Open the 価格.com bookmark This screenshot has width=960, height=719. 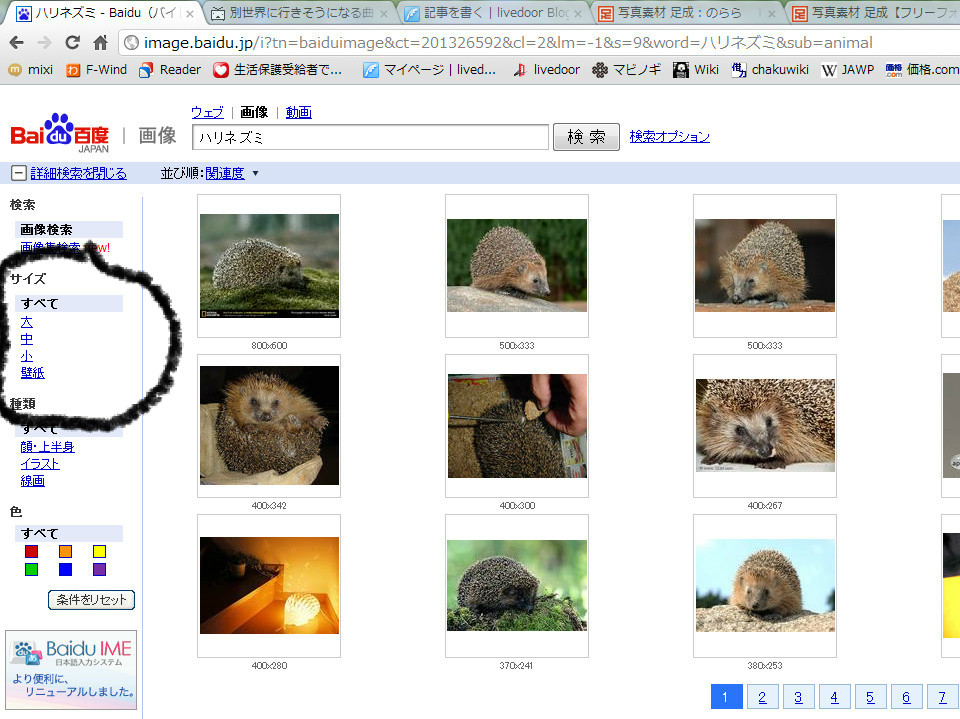[922, 70]
